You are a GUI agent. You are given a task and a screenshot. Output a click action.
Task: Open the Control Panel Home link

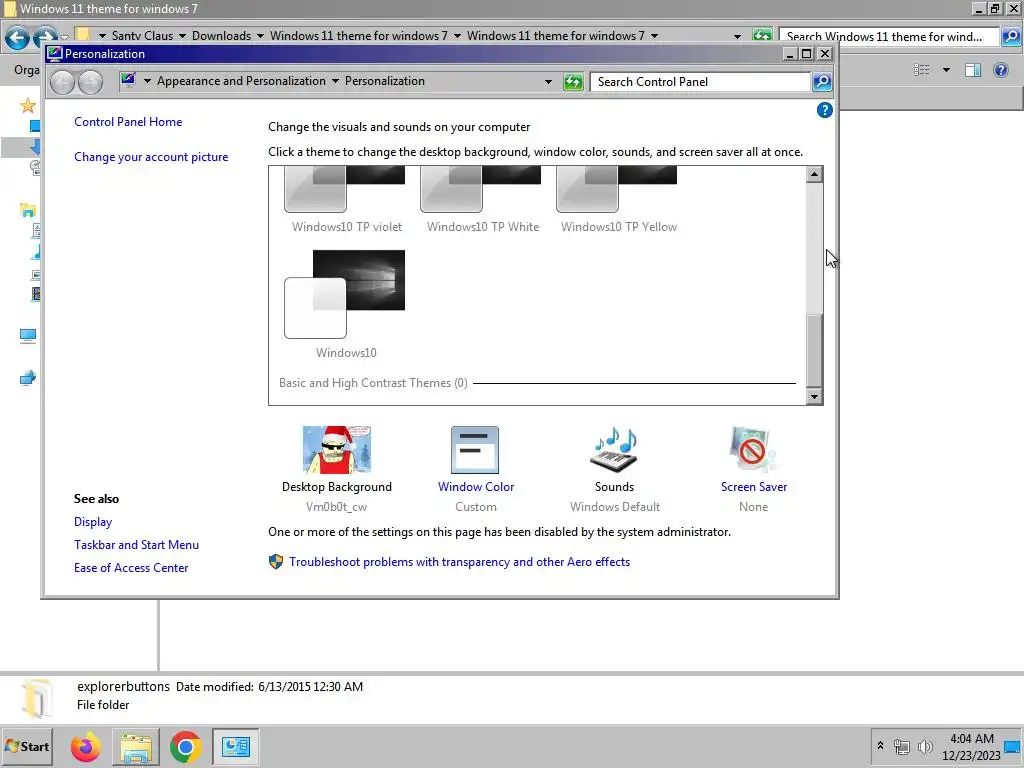[128, 121]
